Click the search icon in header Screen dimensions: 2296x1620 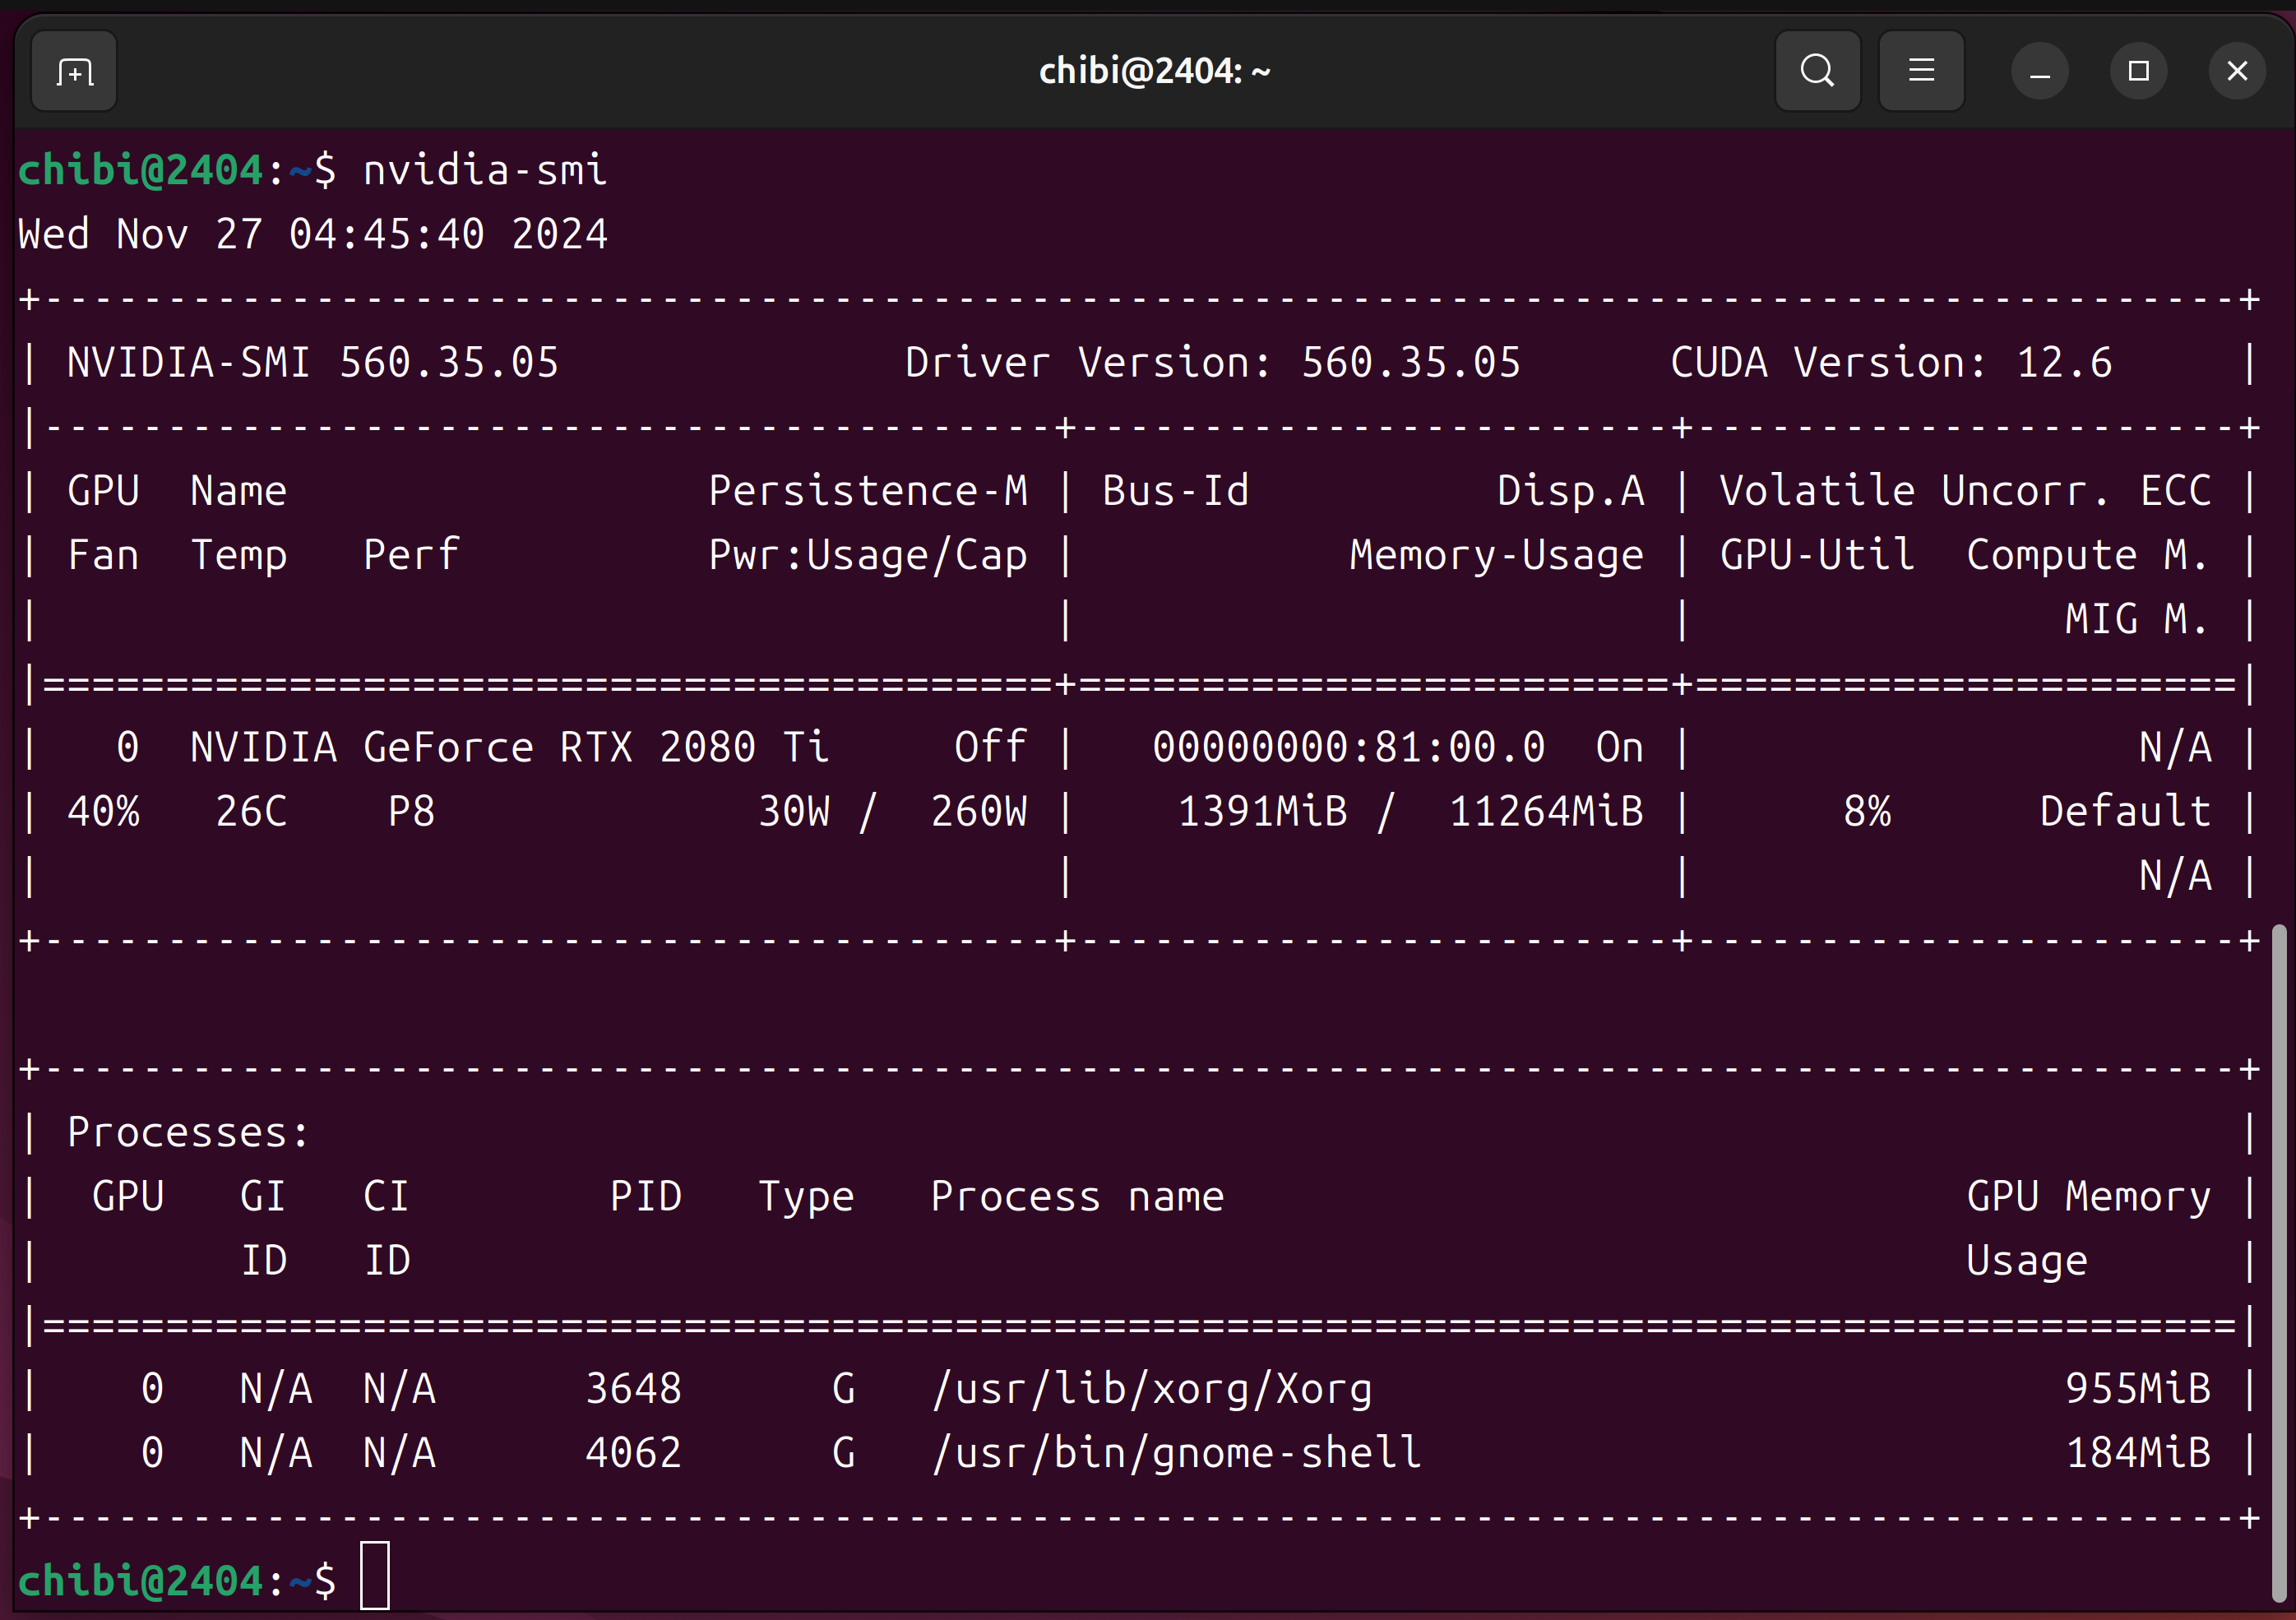coord(1817,71)
